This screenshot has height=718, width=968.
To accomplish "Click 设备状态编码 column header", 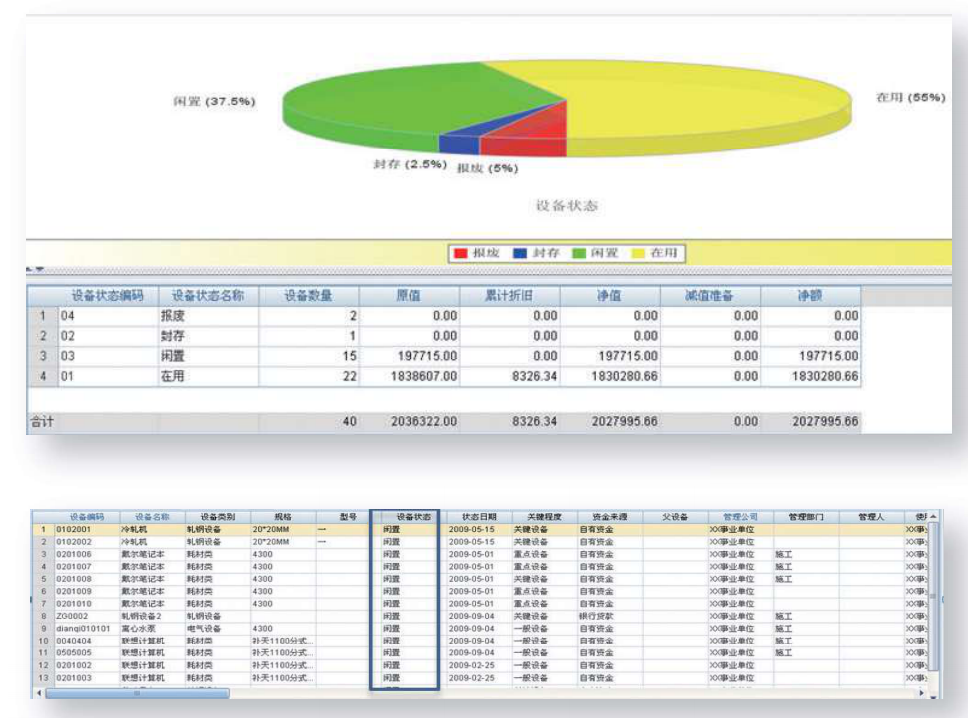I will [x=107, y=296].
